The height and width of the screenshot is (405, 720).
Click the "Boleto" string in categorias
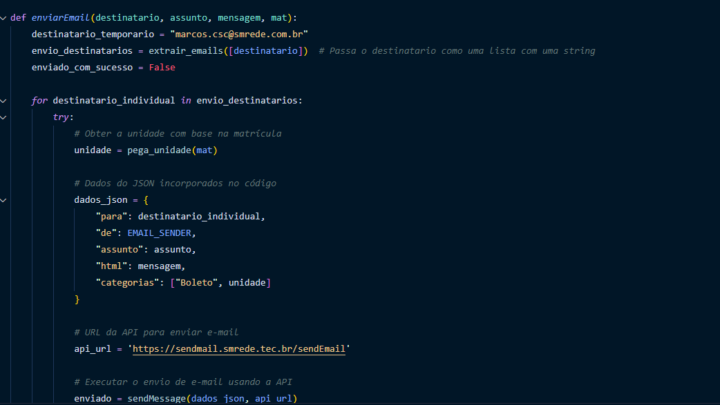pyautogui.click(x=196, y=283)
